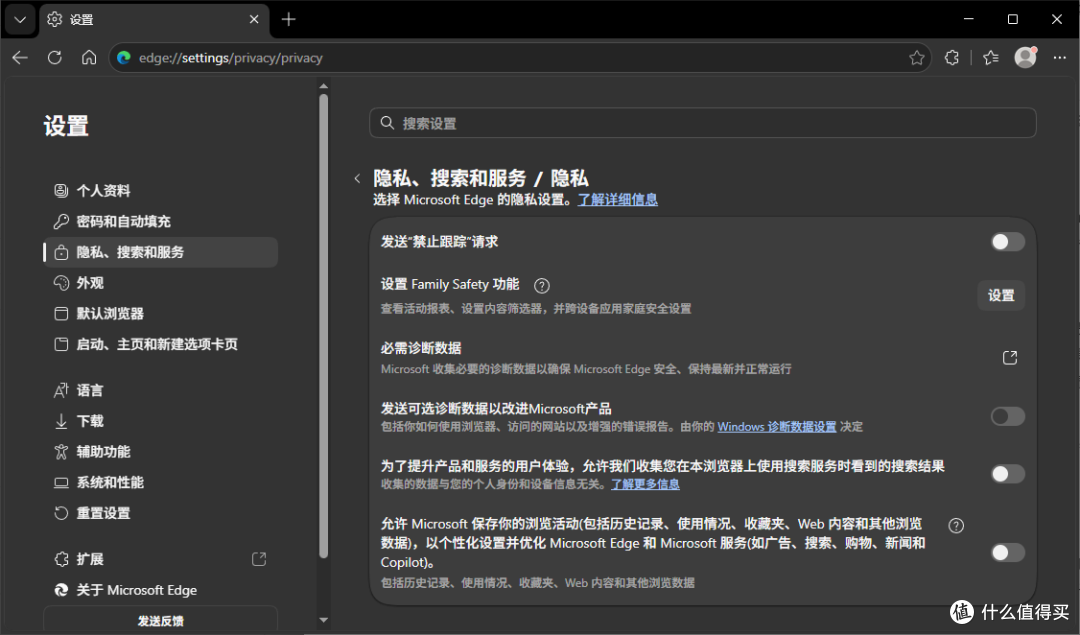This screenshot has width=1080, height=635.
Task: Open the Extensions puzzle icon in toolbar
Action: [x=952, y=58]
